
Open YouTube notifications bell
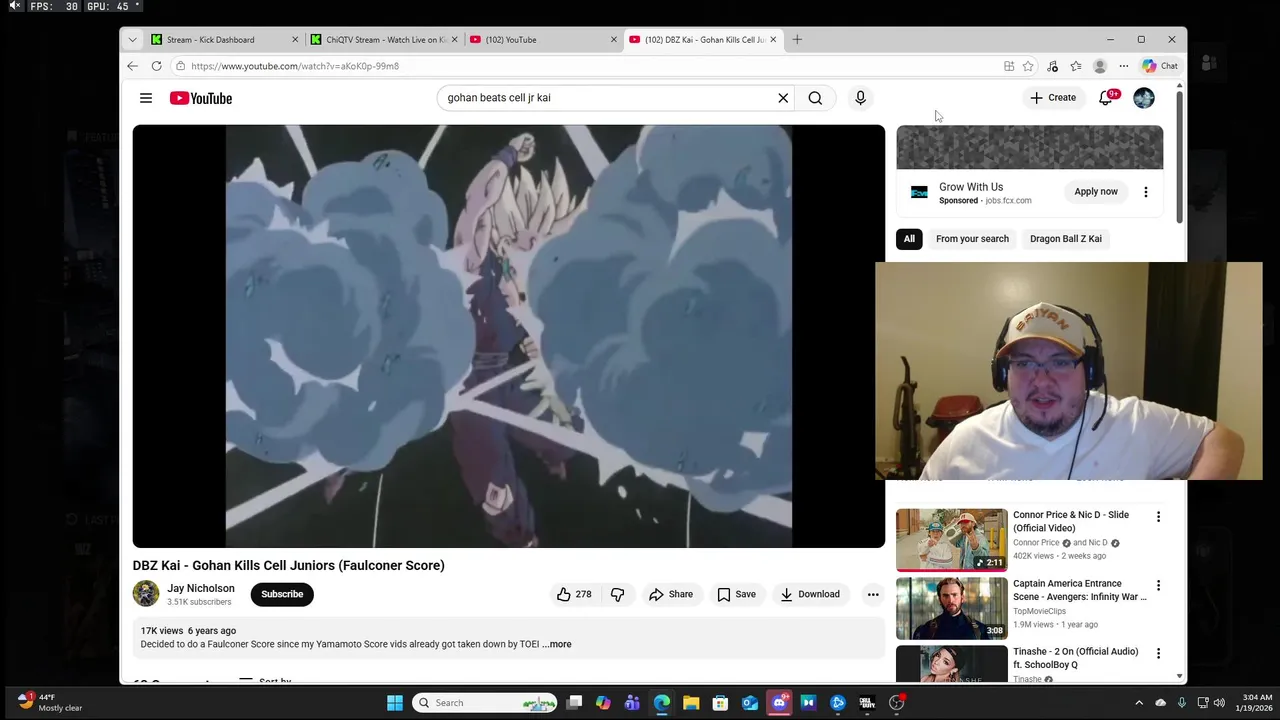[1106, 98]
